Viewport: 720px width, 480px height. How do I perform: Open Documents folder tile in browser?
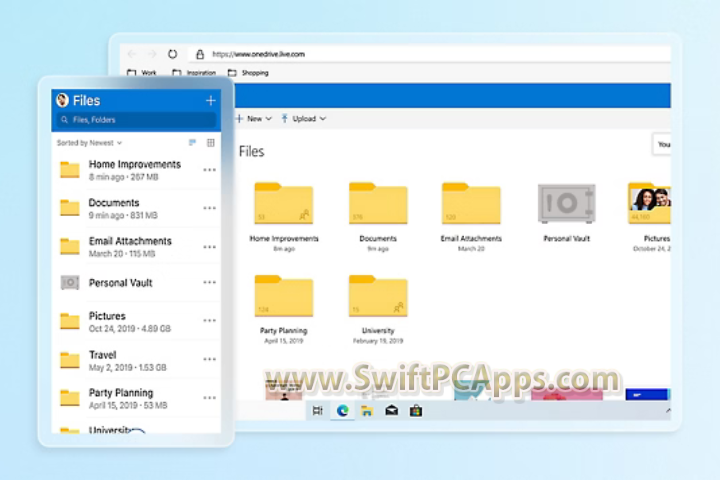[x=378, y=216]
